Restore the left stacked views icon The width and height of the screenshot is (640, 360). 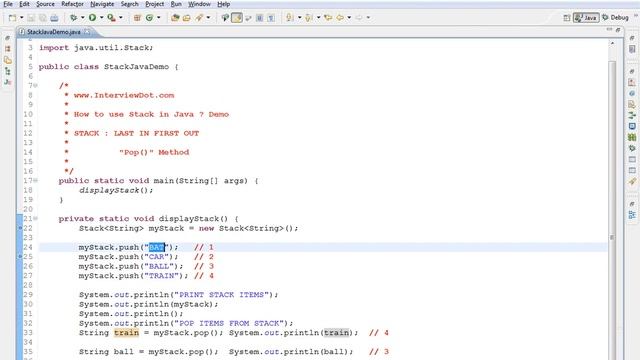point(7,38)
